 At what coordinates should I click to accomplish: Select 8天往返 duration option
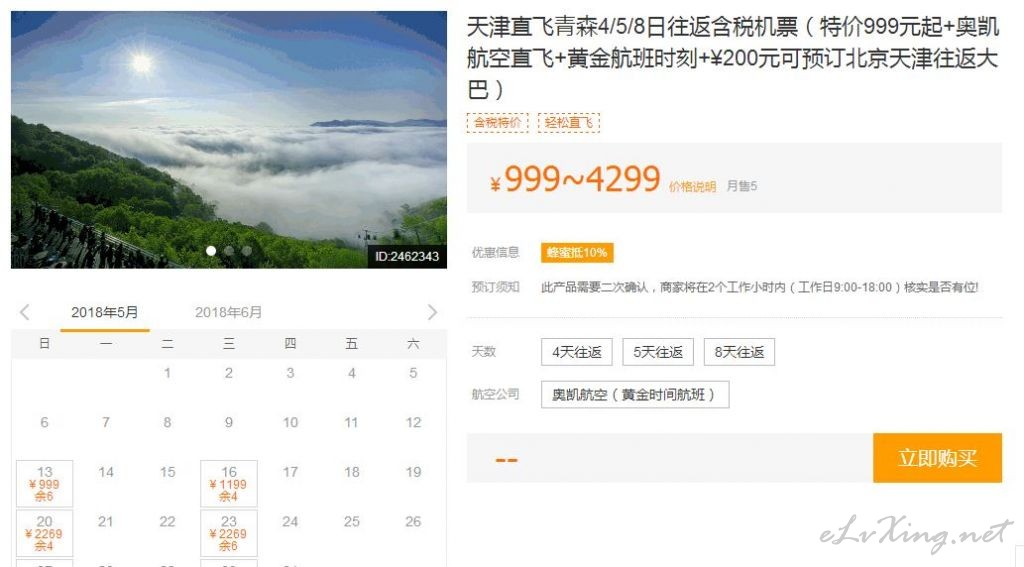click(739, 352)
